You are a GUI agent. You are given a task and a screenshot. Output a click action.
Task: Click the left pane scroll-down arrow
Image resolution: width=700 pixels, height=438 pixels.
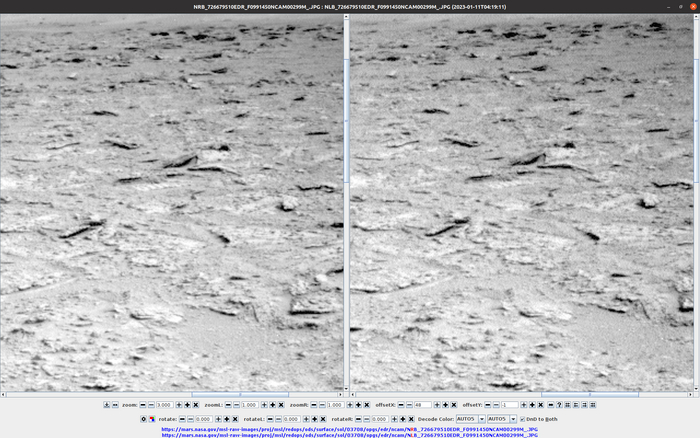coord(346,389)
